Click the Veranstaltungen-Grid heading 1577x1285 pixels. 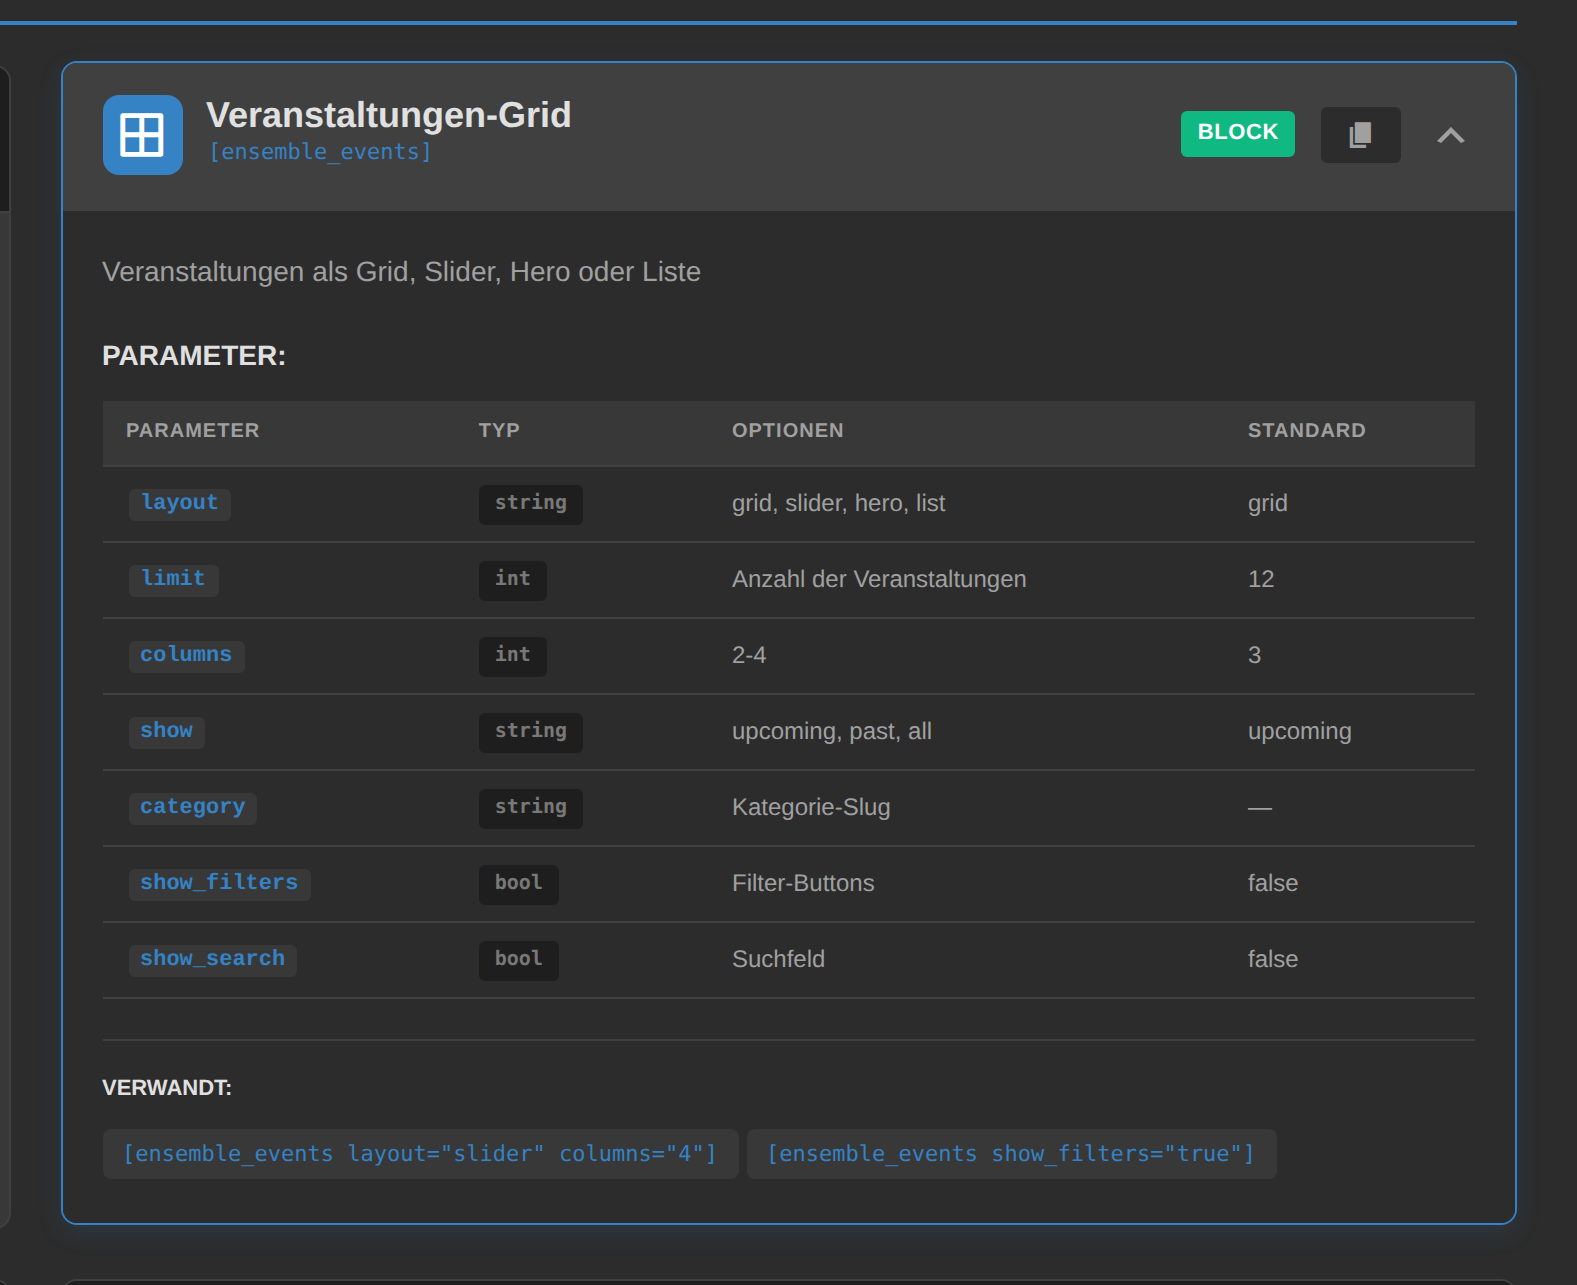pos(388,115)
